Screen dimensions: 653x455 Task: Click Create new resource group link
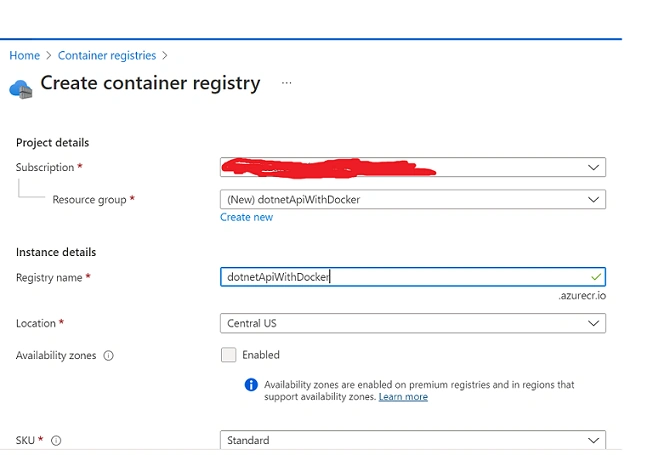point(247,217)
